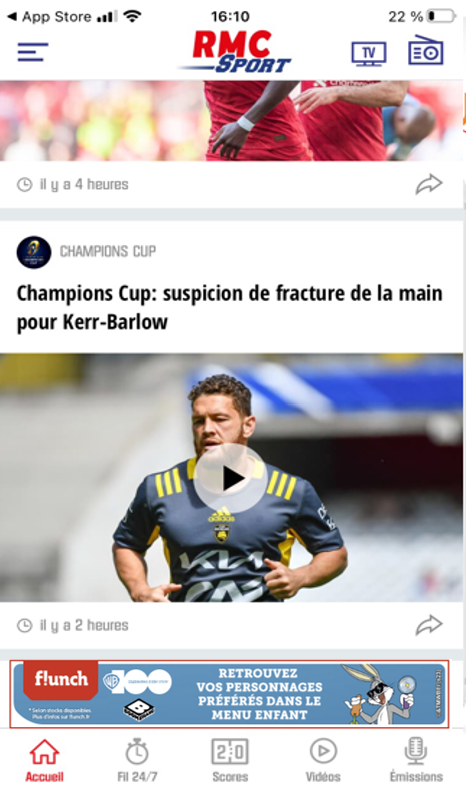This screenshot has width=466, height=804.
Task: Tap the RMC Sport logo
Action: click(x=235, y=51)
